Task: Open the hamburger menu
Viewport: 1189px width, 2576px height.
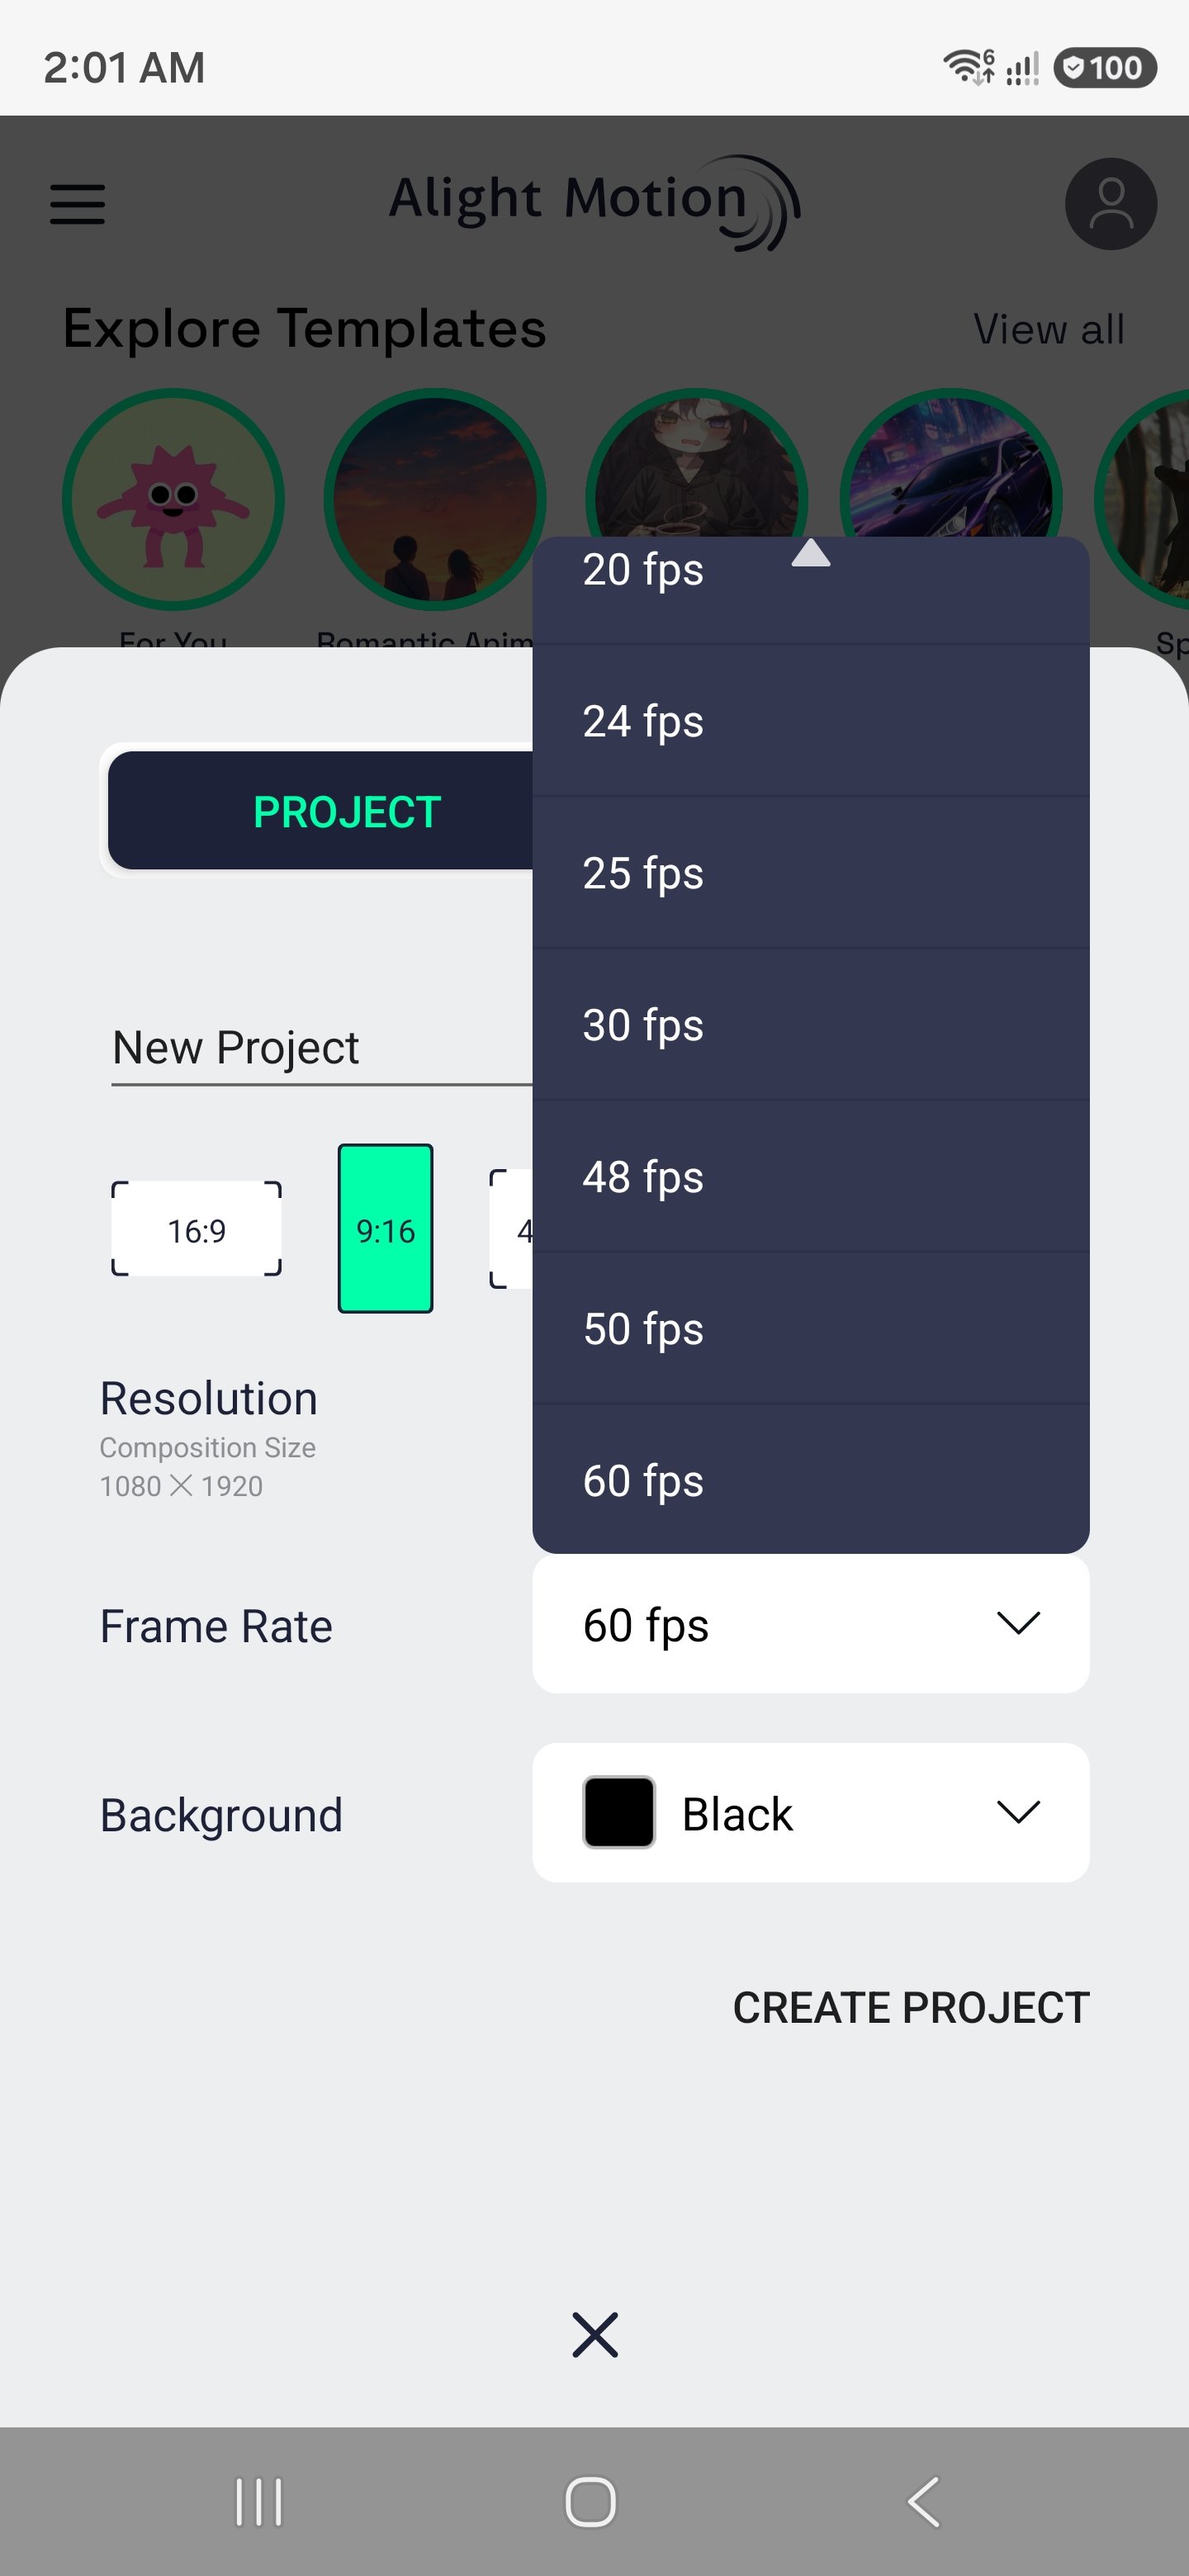Action: click(77, 204)
